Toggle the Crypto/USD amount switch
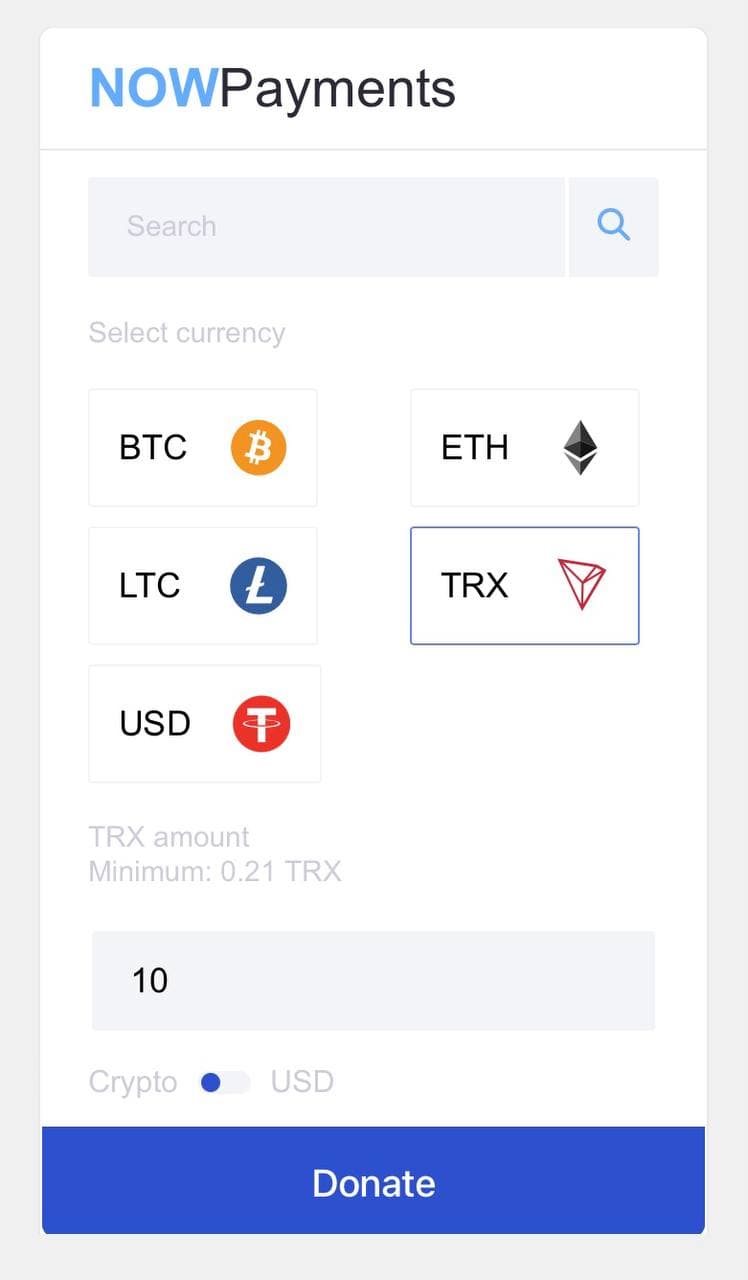This screenshot has height=1280, width=748. point(224,1082)
